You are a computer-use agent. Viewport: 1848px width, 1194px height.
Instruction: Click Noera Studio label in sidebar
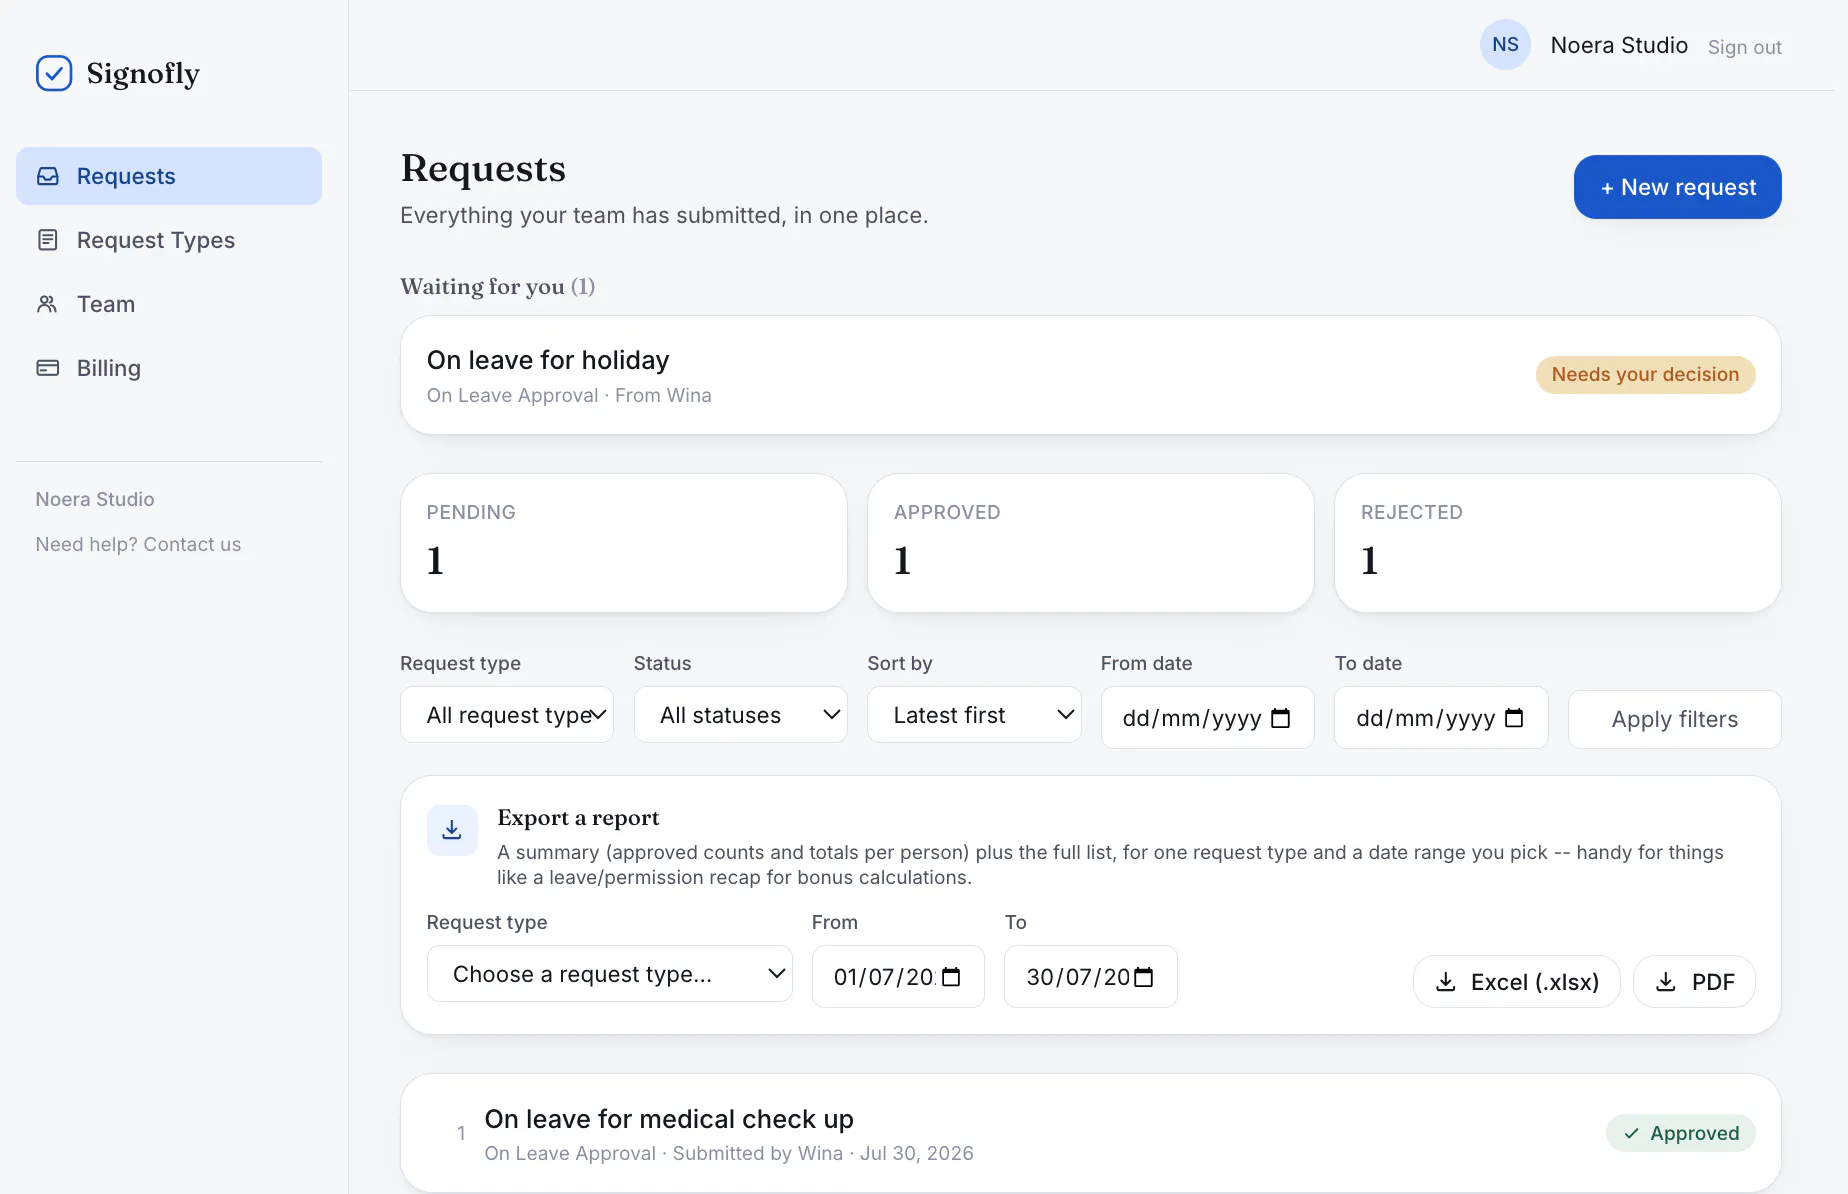(95, 499)
